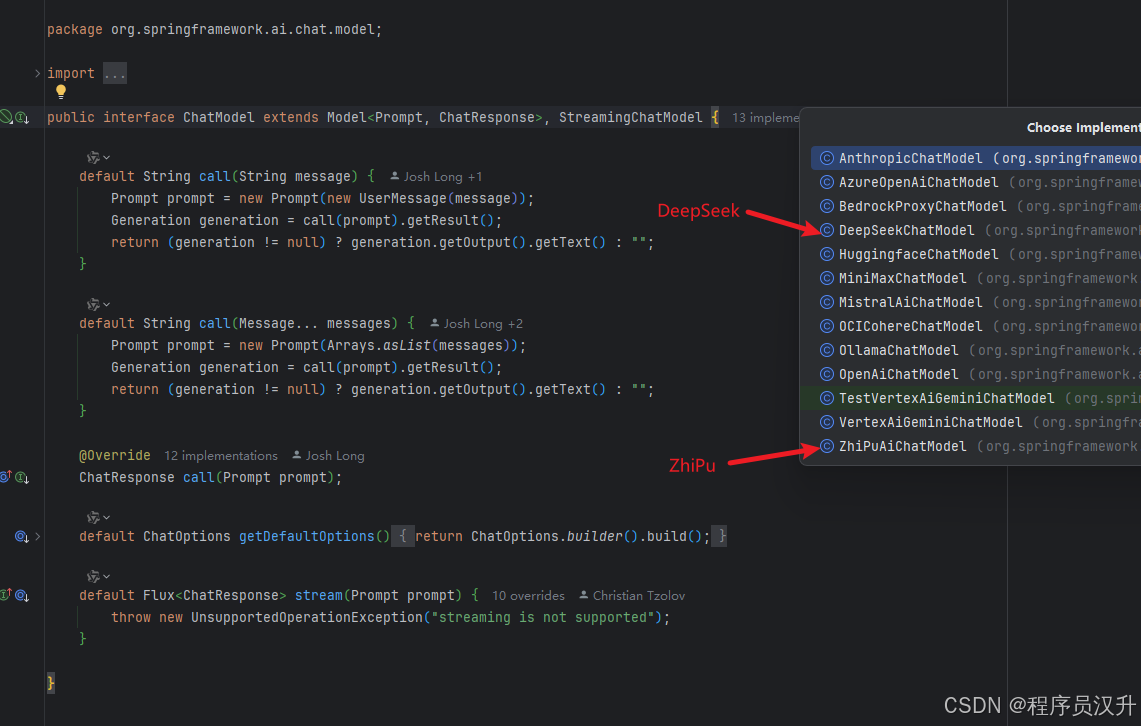Click the AI assistant icon above the stream method

[93, 576]
